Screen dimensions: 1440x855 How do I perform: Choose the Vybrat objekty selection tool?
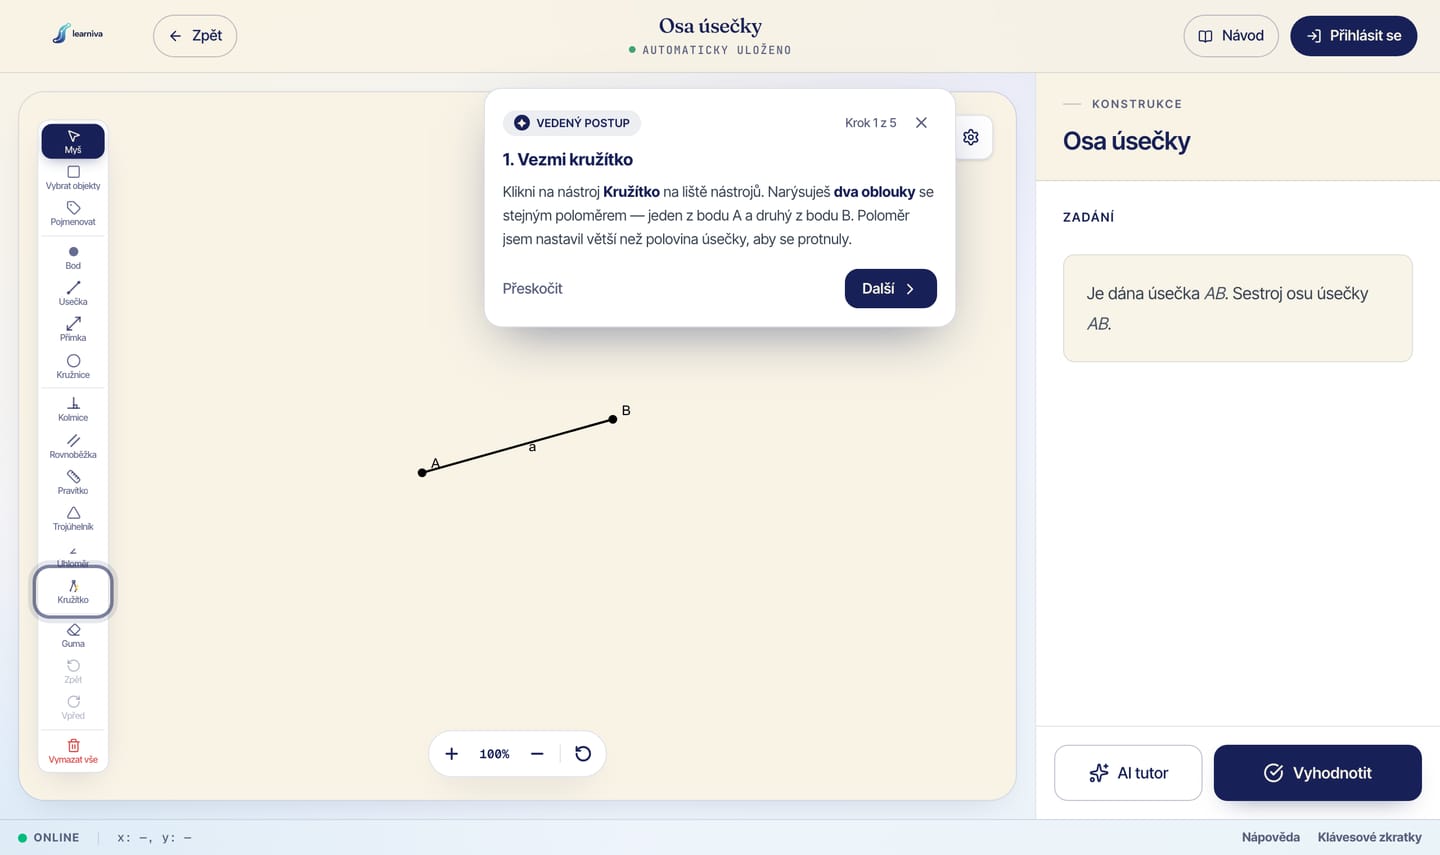[x=73, y=178]
